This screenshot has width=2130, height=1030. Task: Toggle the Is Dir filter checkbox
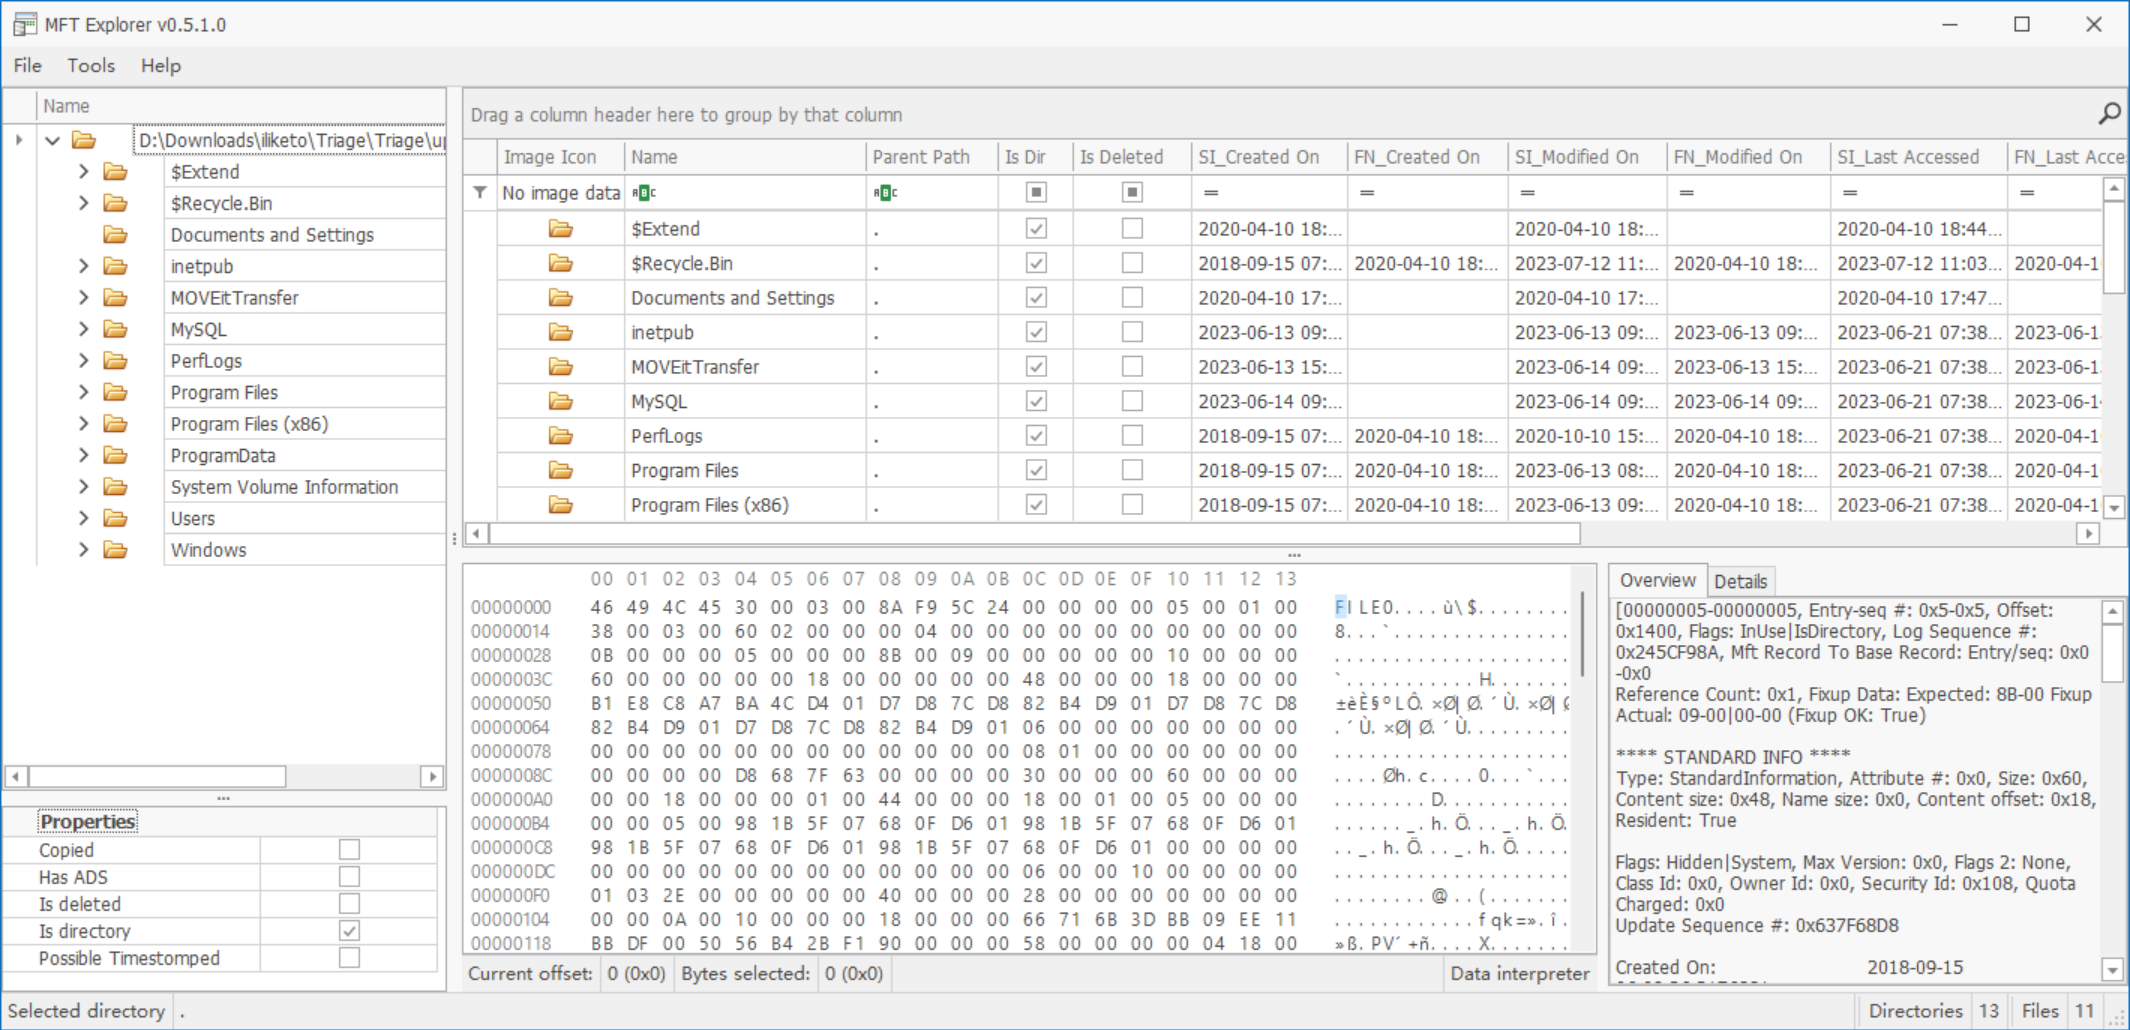[1036, 192]
